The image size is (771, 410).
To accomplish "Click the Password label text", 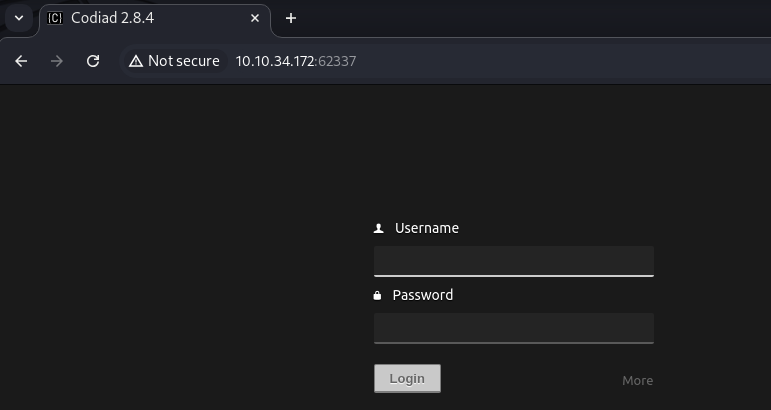I will (x=423, y=295).
